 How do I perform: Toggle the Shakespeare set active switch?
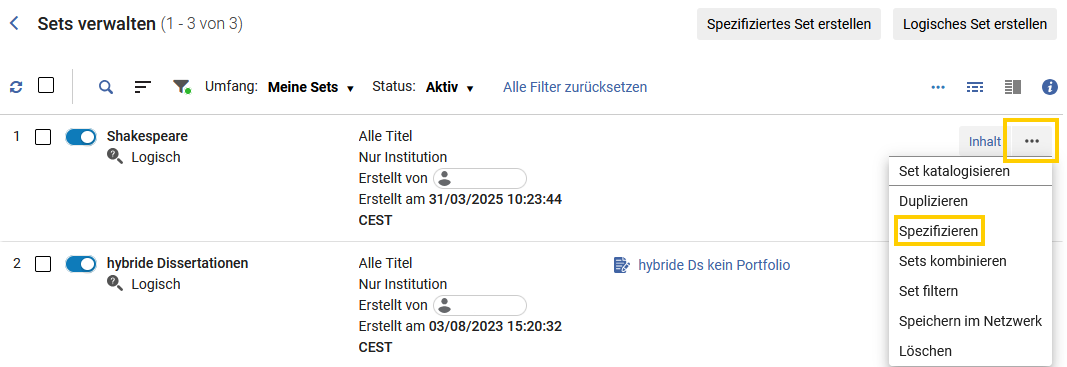[x=81, y=137]
